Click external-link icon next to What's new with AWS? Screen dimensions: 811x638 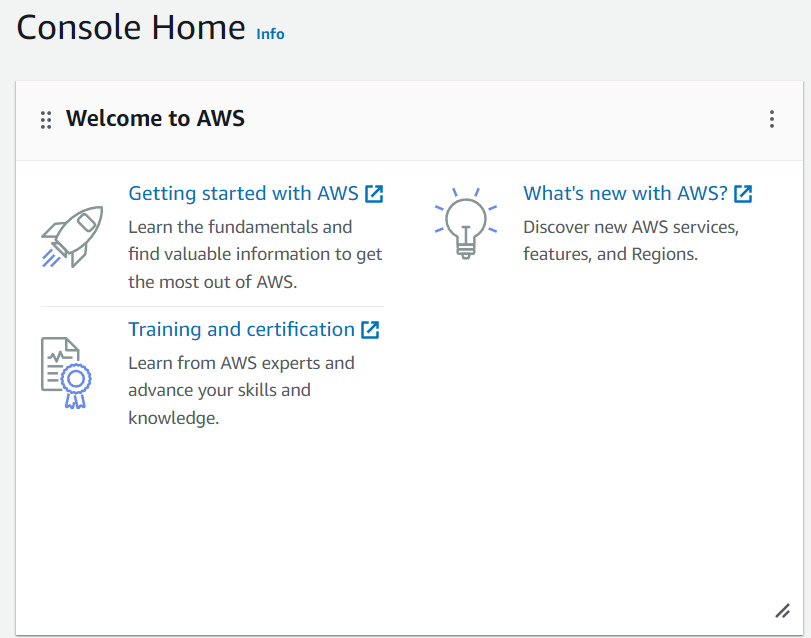pyautogui.click(x=743, y=194)
